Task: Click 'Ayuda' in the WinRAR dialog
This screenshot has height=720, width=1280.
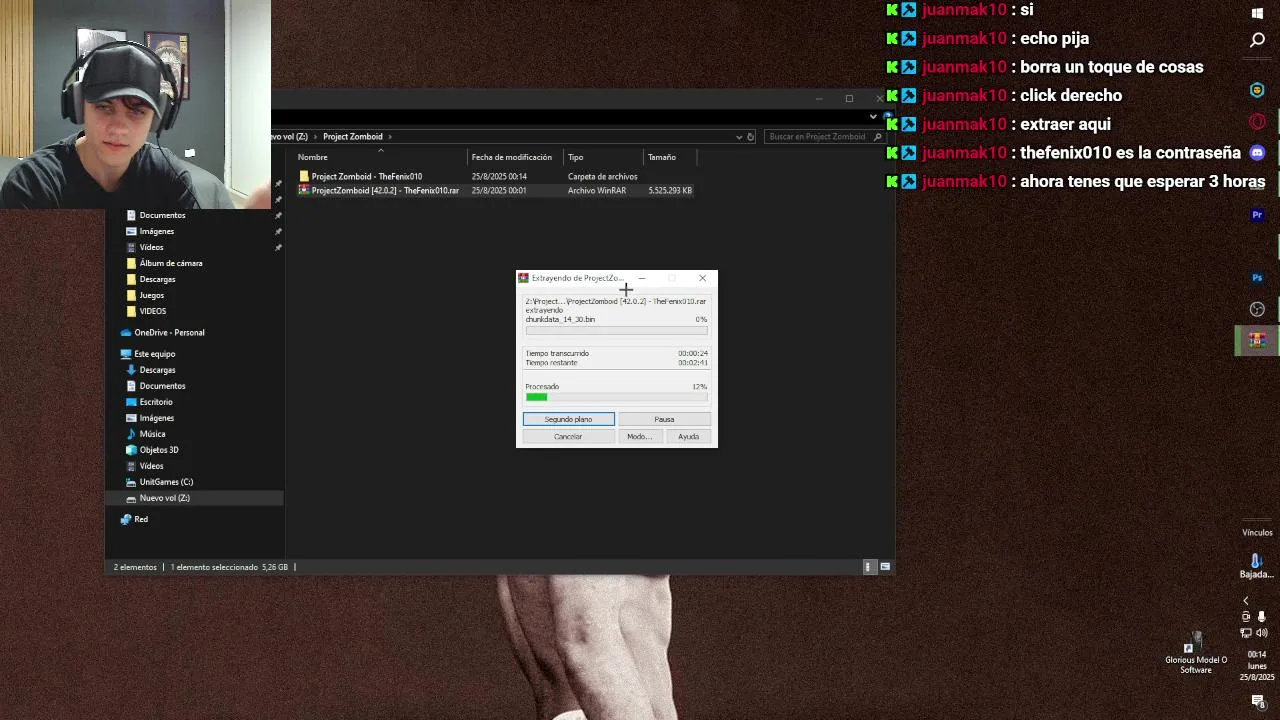Action: click(688, 436)
